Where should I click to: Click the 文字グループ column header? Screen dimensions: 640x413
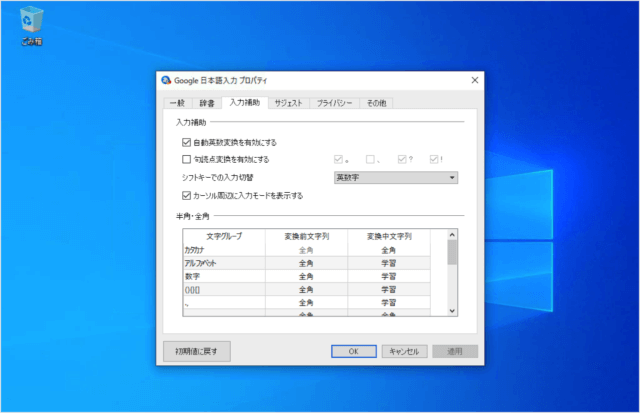[x=224, y=236]
